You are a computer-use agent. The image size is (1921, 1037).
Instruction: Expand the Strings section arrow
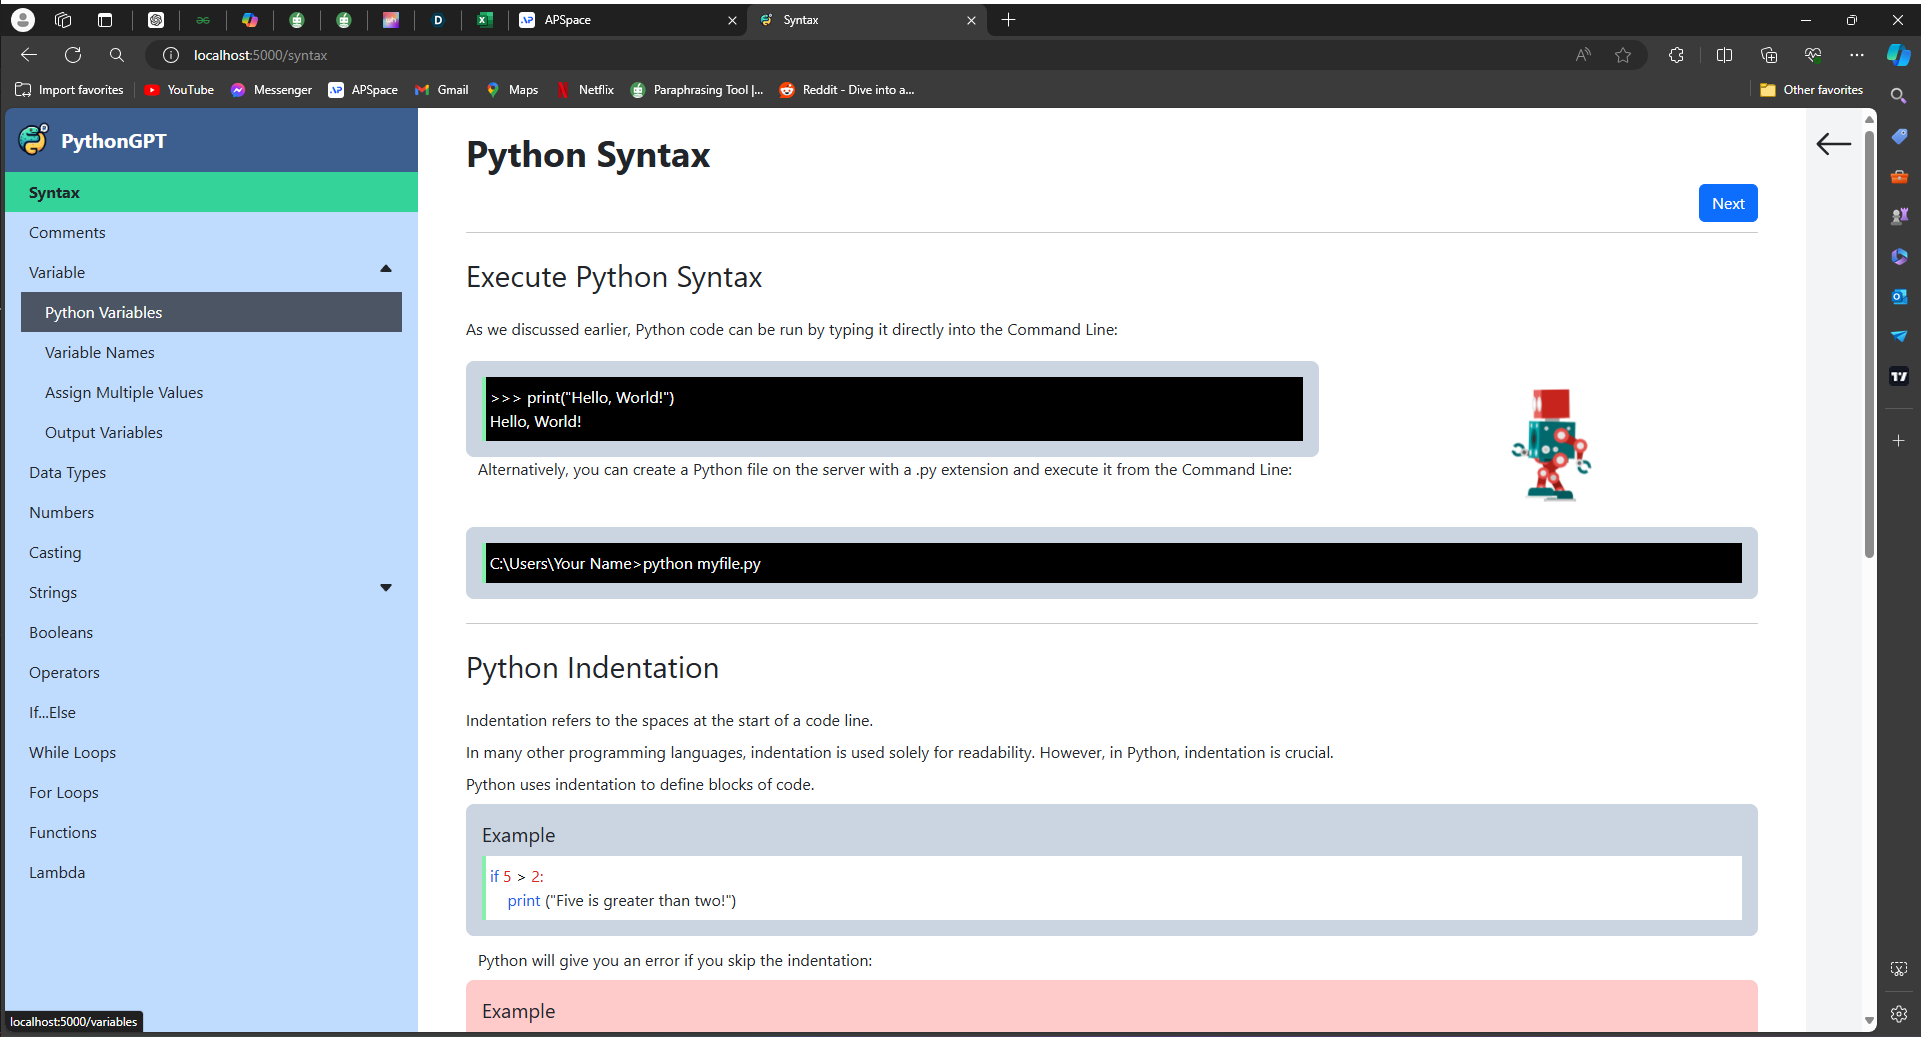tap(386, 588)
